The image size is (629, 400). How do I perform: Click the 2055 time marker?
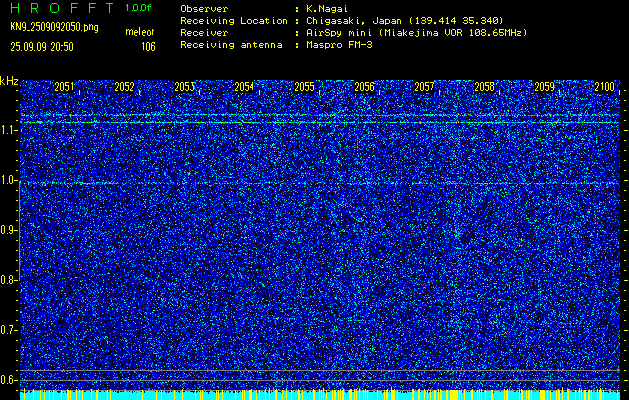(x=304, y=87)
